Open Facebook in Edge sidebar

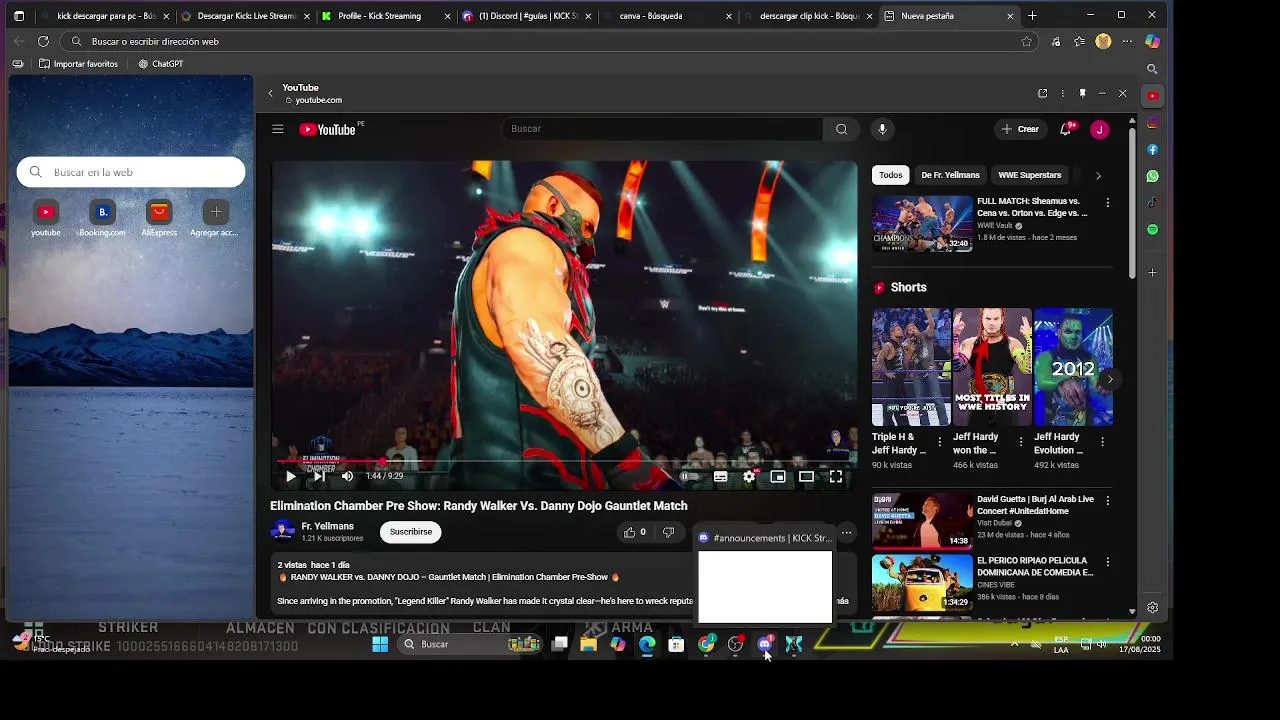coord(1152,150)
